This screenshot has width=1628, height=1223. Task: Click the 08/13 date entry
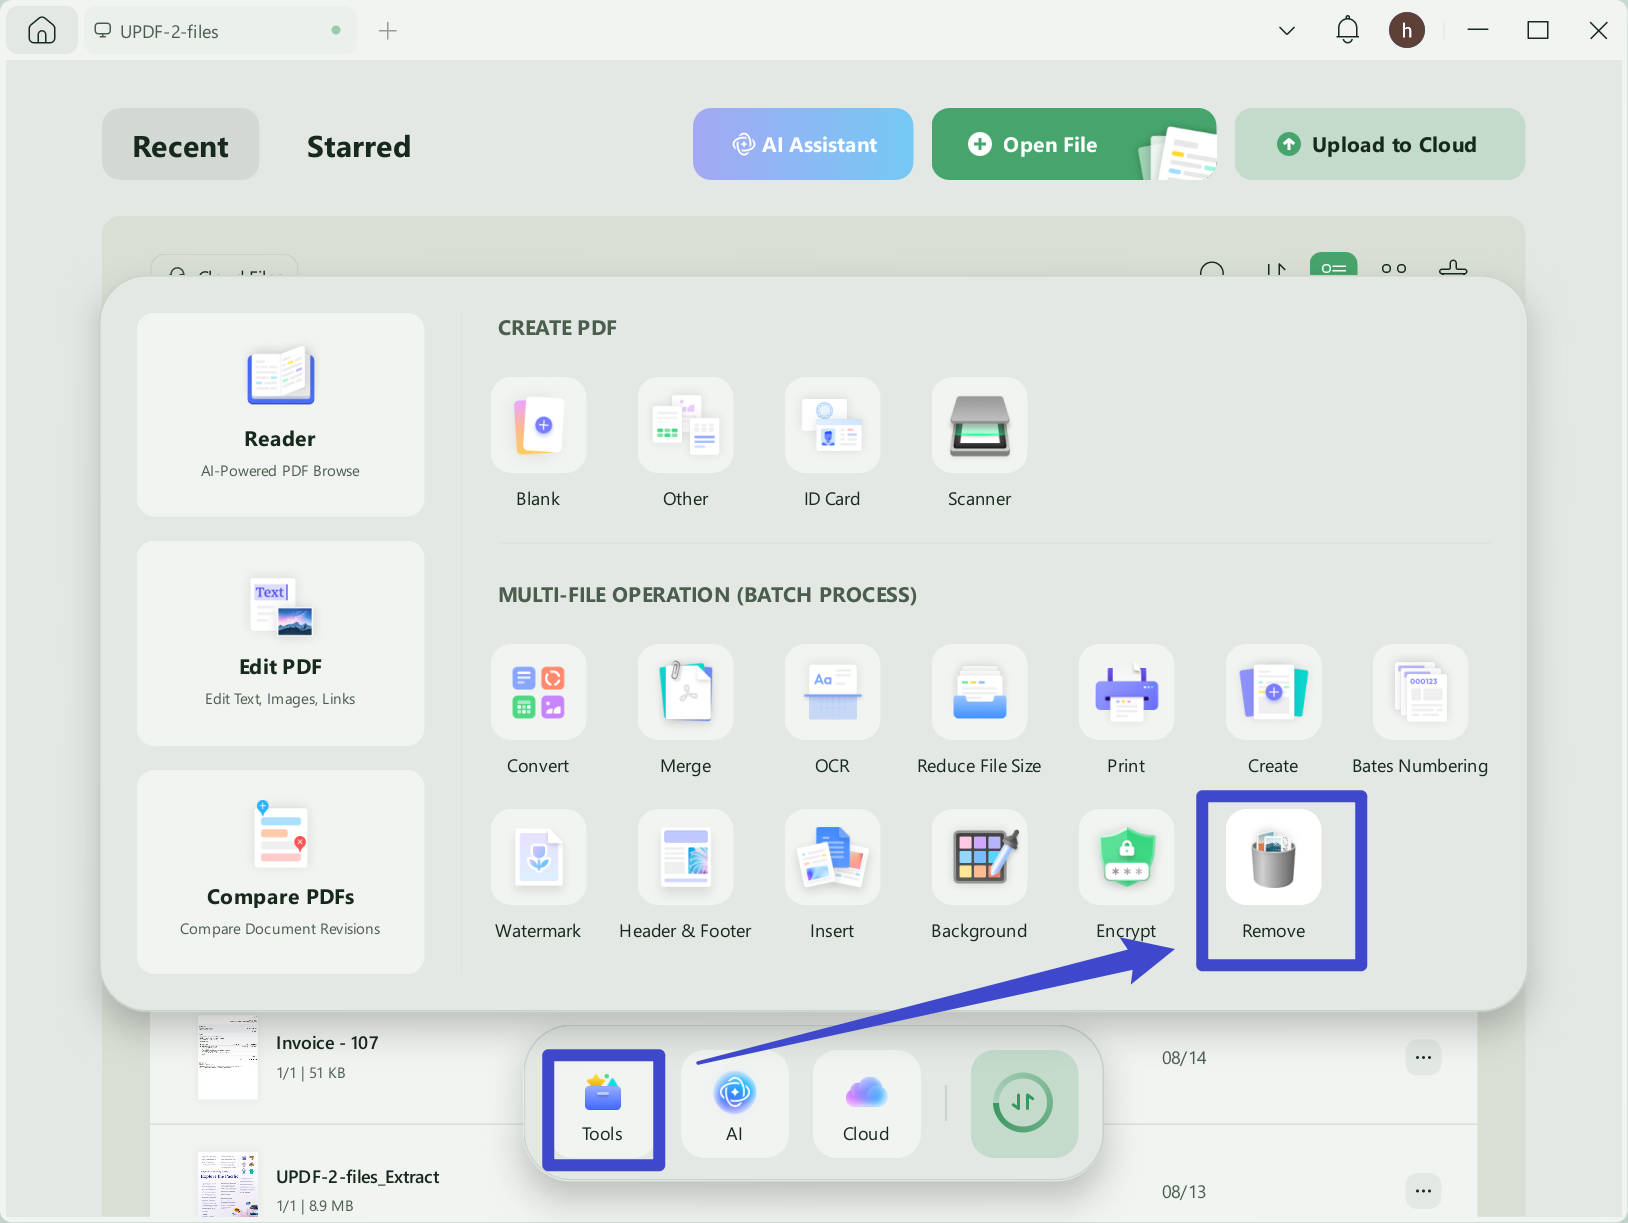click(x=1184, y=1192)
